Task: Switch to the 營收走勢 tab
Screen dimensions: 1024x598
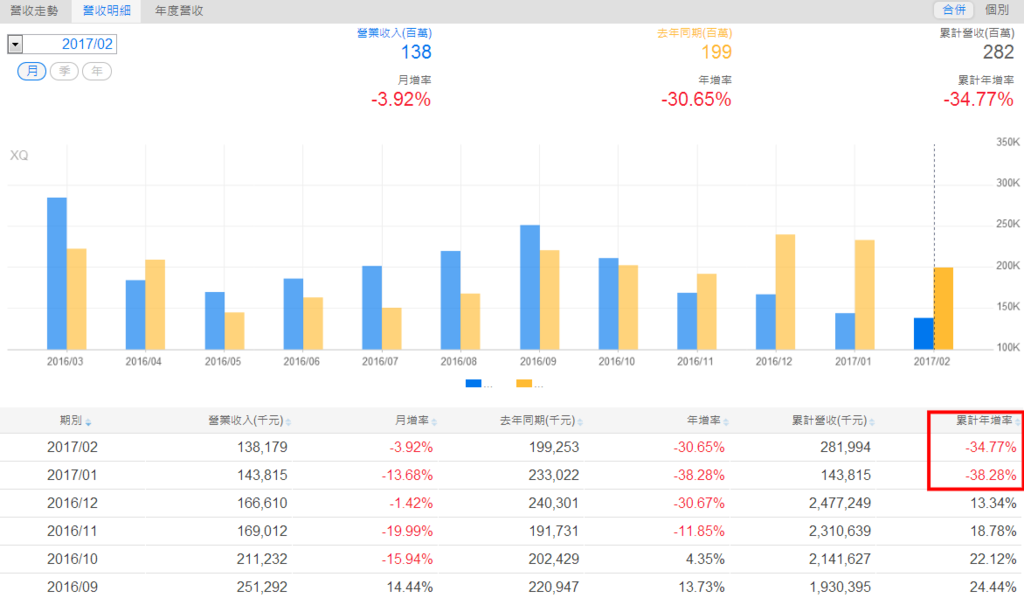Action: 35,11
